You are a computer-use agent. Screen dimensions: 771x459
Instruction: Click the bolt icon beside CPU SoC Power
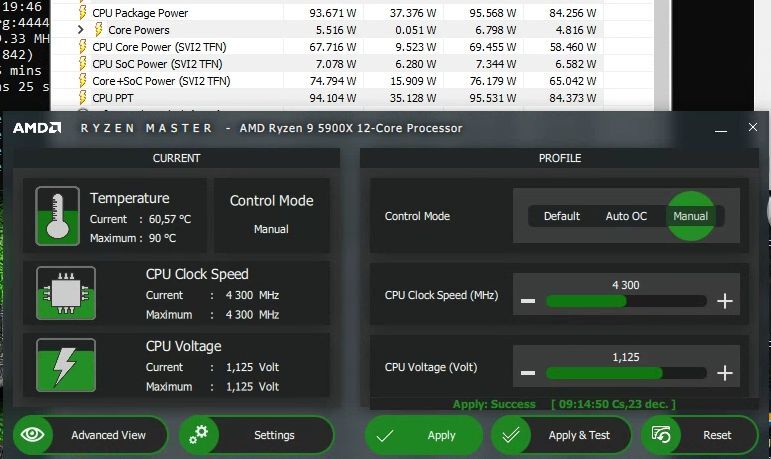click(x=83, y=63)
